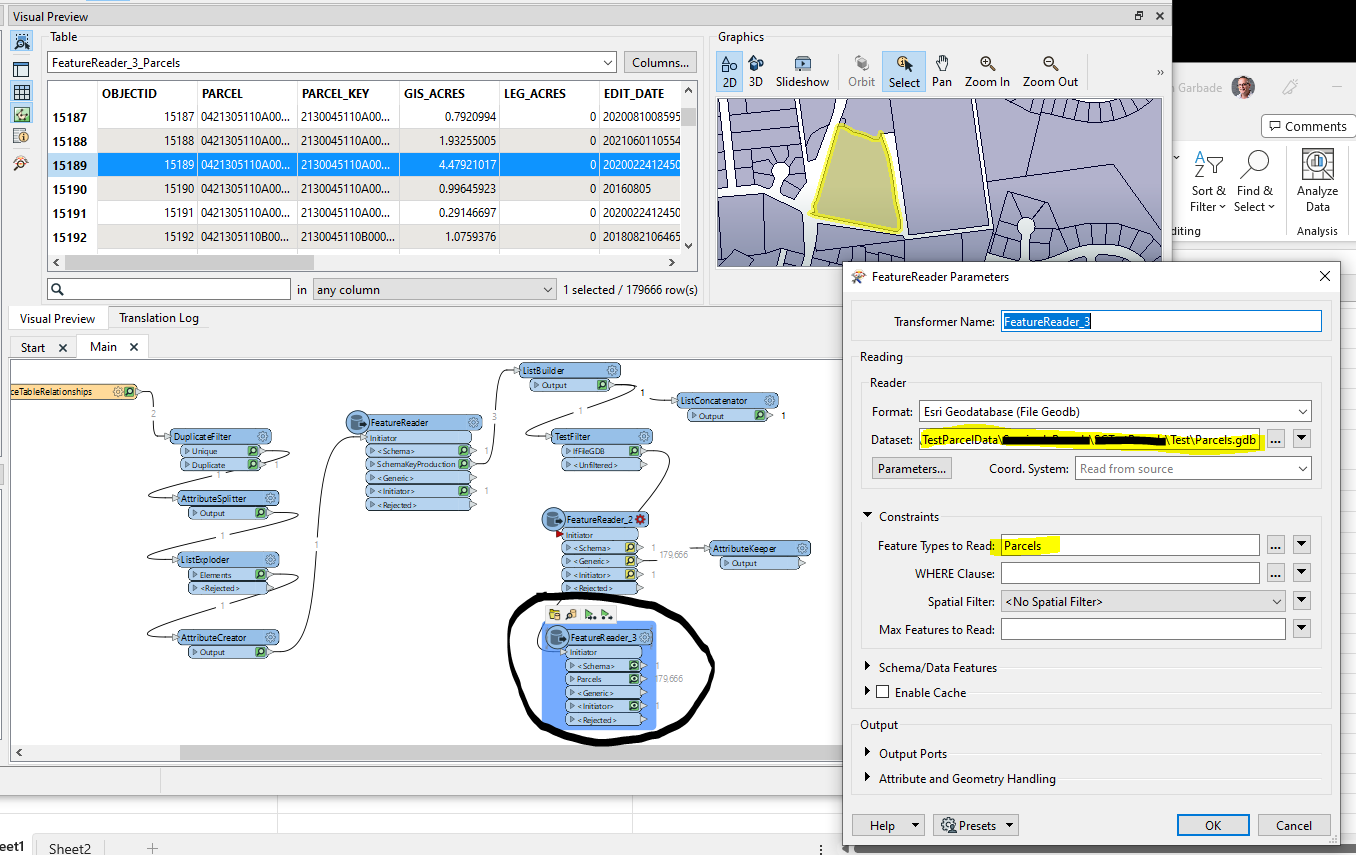1356x855 pixels.
Task: Click the inspector icon at sidebar bottom
Action: point(21,163)
